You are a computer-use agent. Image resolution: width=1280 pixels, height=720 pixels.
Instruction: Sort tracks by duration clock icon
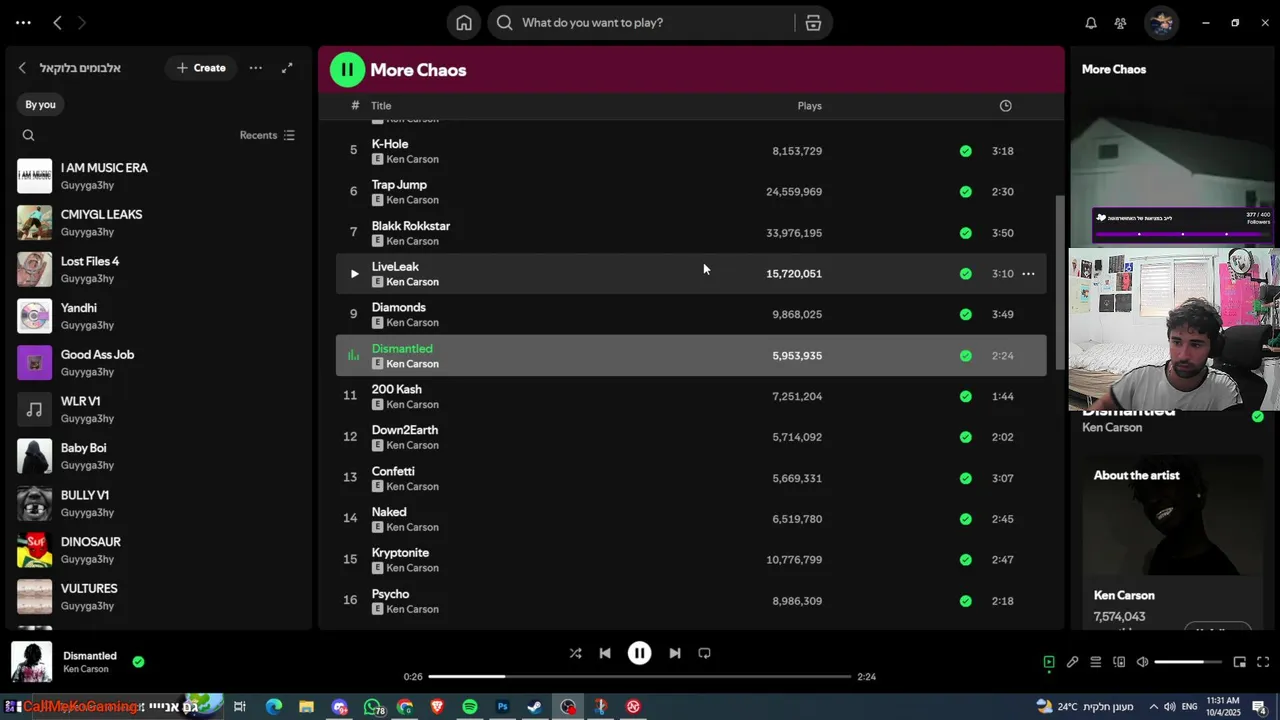pos(1005,106)
